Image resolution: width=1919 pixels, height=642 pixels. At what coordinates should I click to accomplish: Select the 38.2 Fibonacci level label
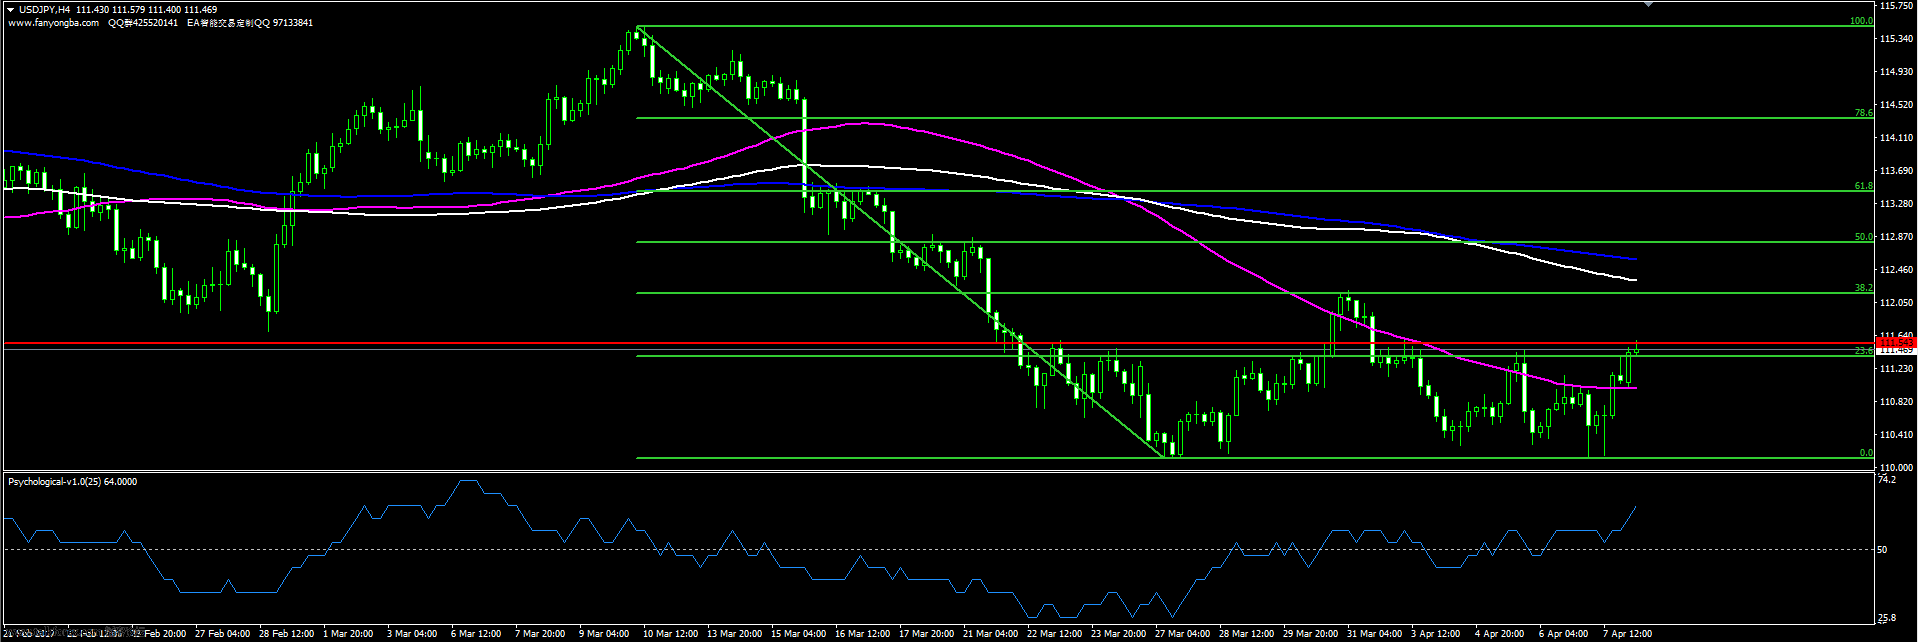(1863, 288)
